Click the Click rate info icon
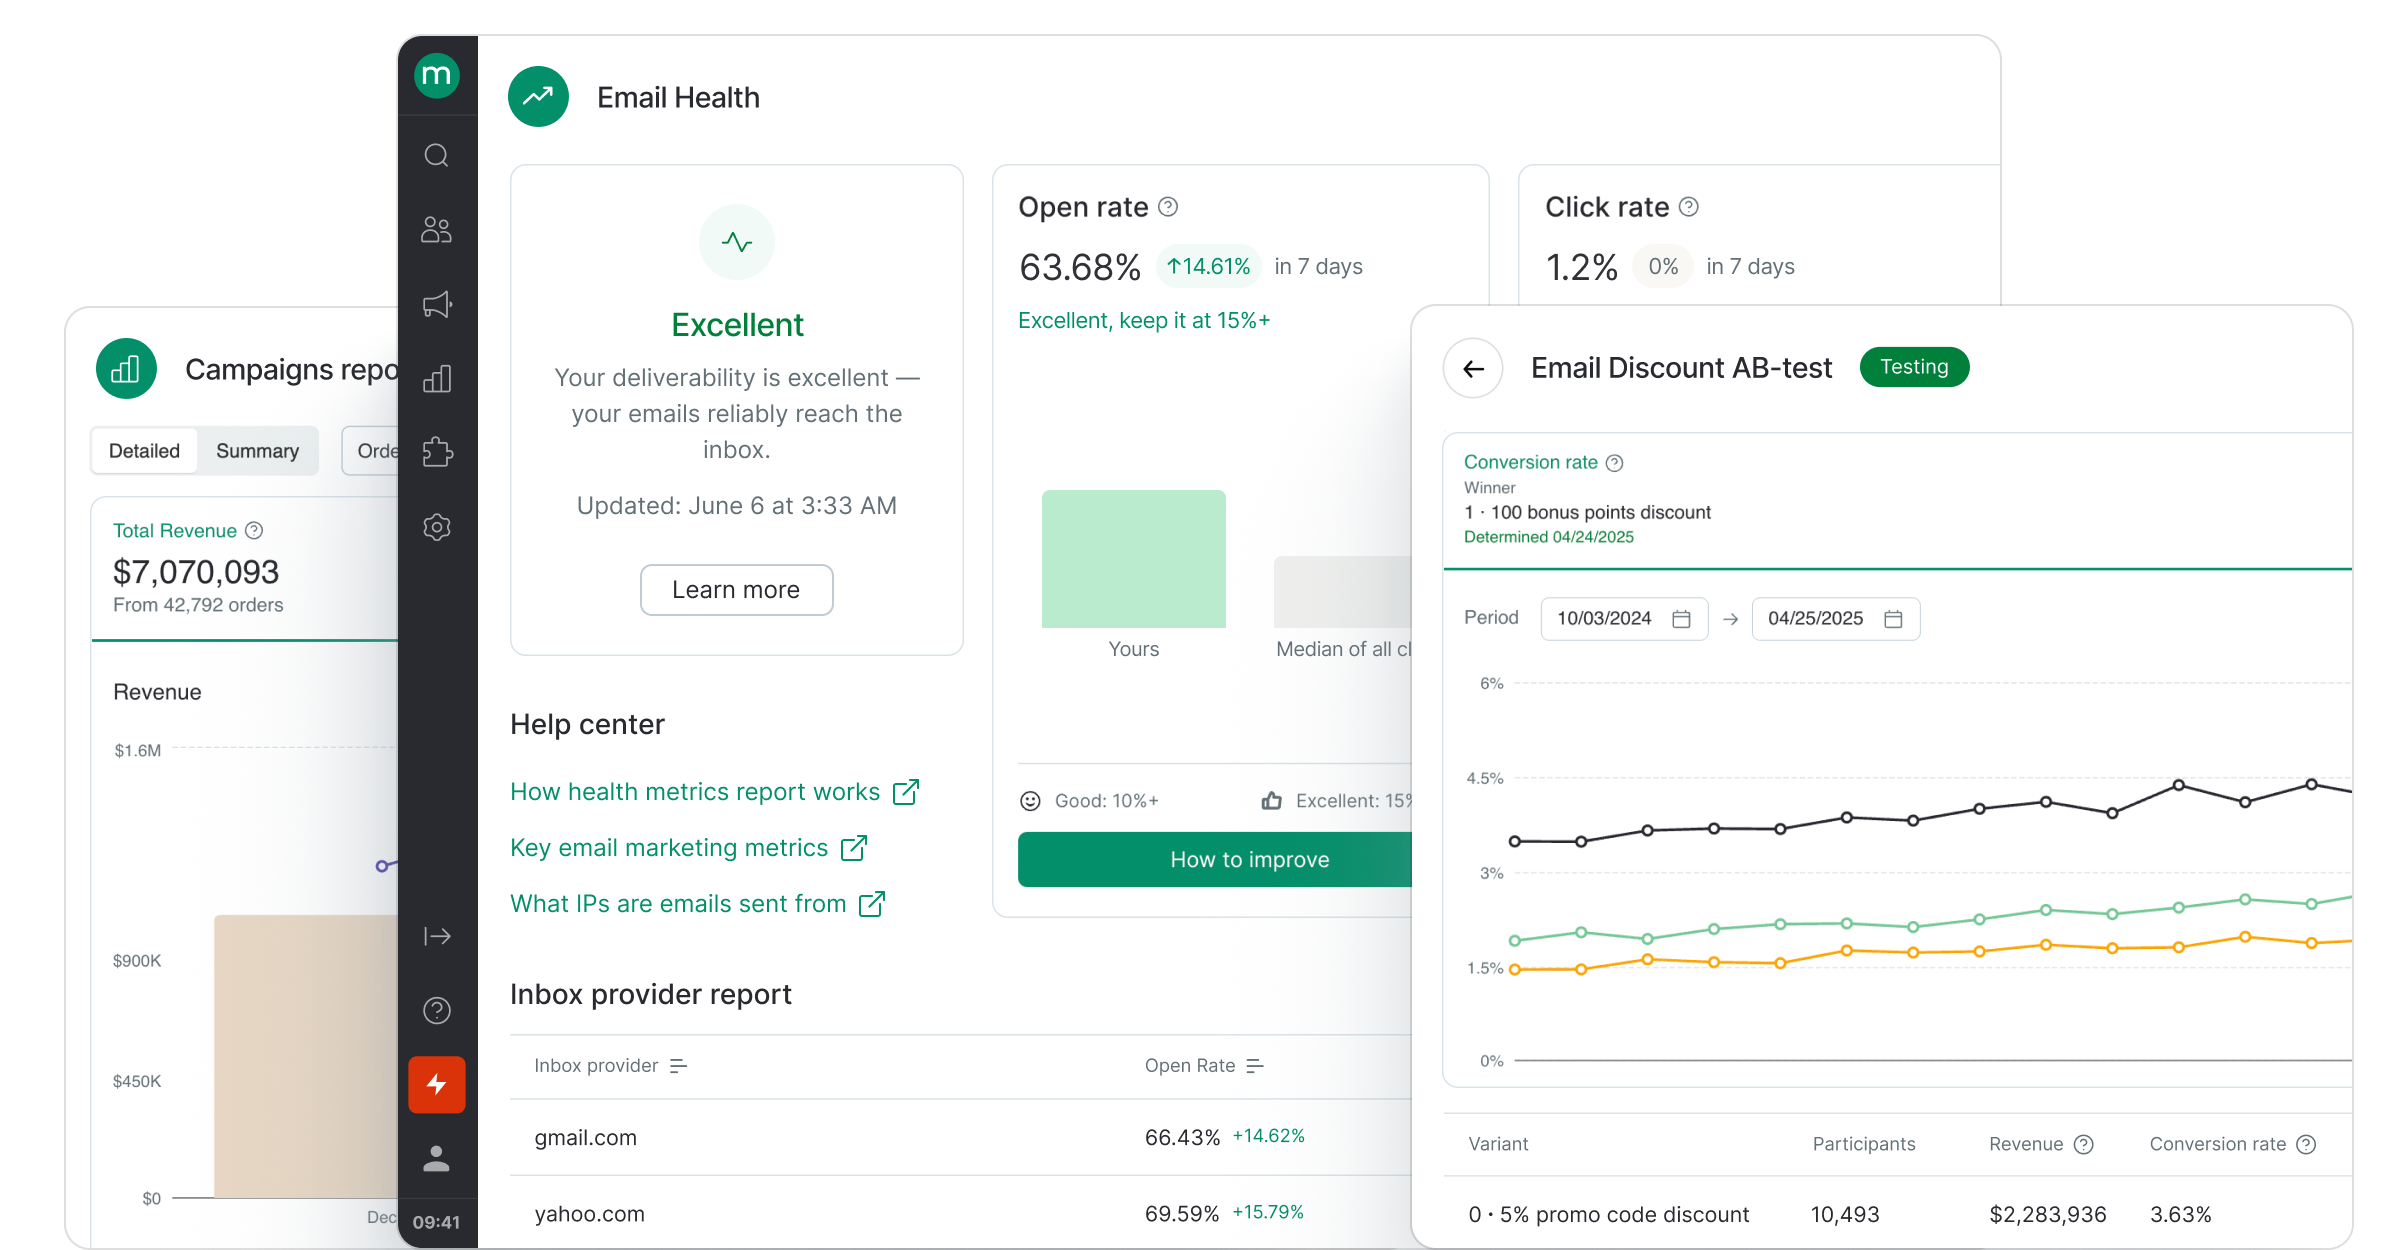Screen dimensions: 2400x1250 (1689, 207)
